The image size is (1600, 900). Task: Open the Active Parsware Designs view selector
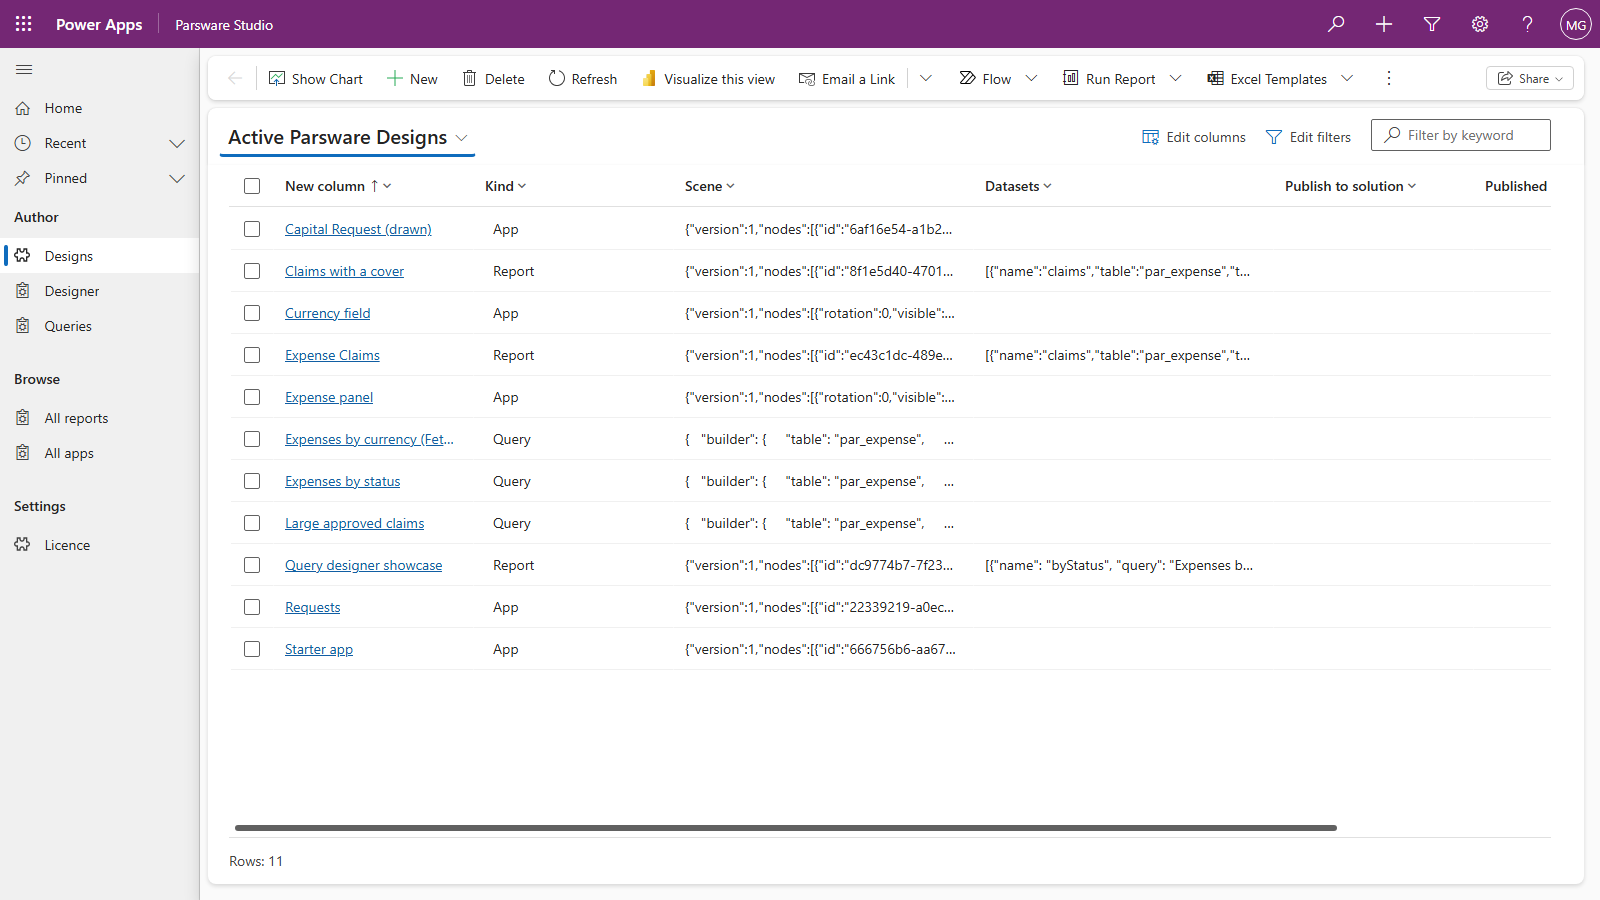click(348, 137)
